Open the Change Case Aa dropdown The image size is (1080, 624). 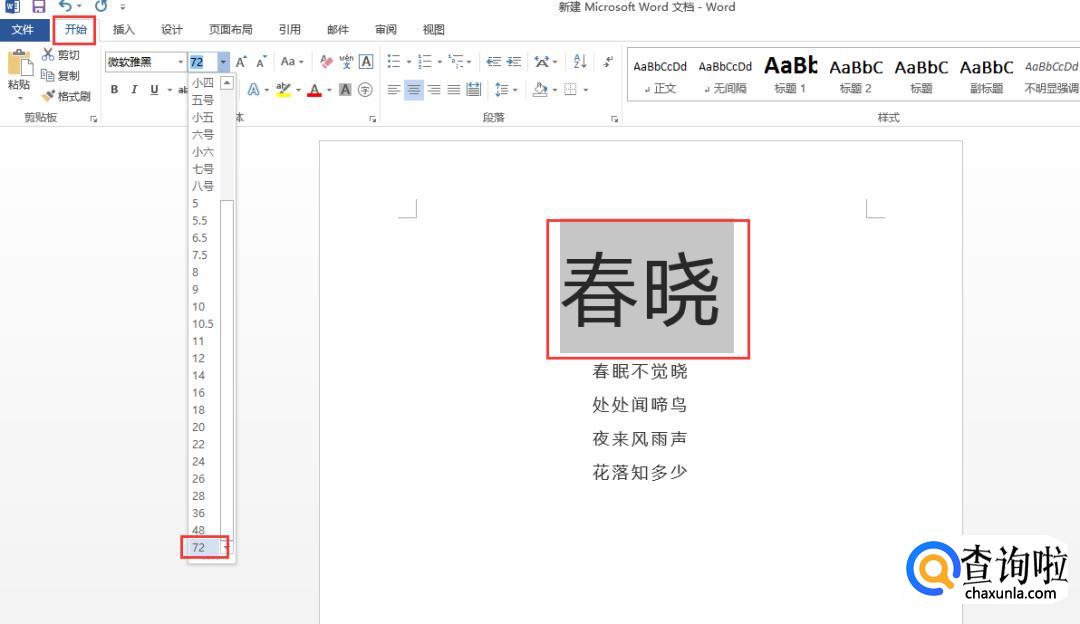tap(291, 62)
